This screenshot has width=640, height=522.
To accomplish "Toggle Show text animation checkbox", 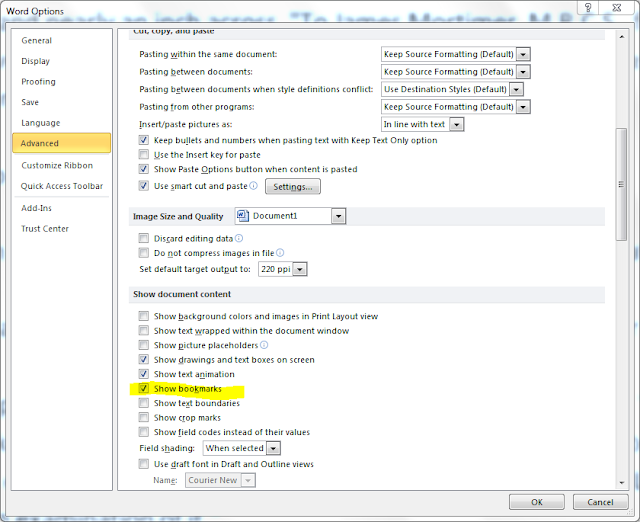I will [x=144, y=374].
